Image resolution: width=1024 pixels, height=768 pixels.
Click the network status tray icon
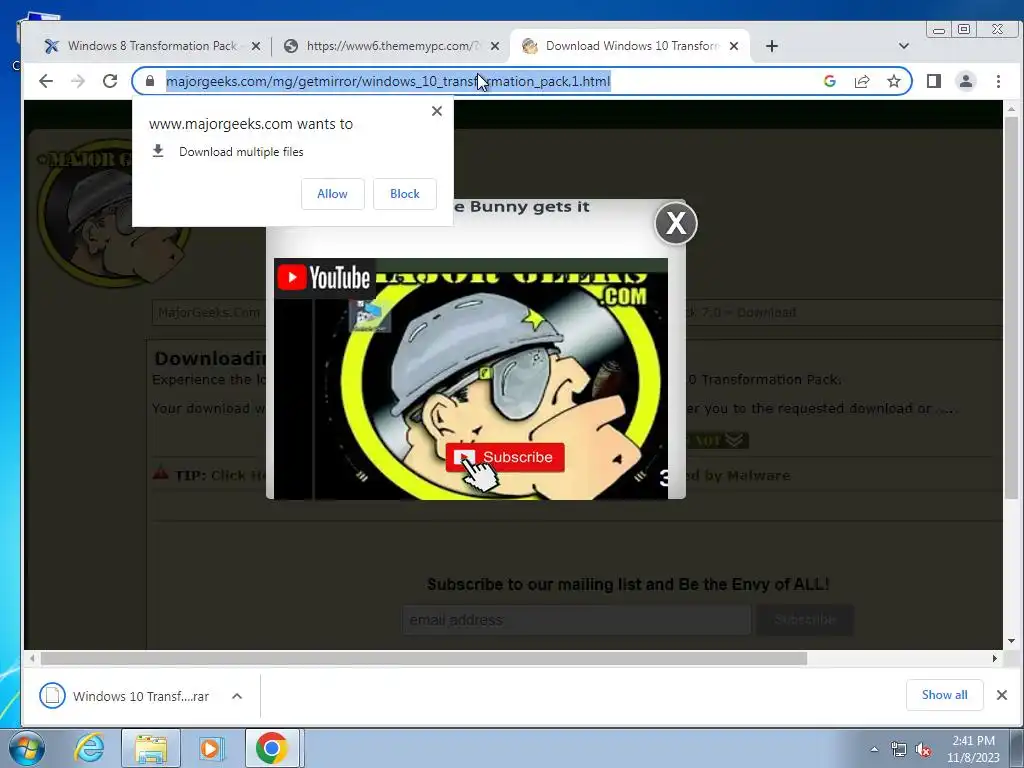(x=899, y=749)
